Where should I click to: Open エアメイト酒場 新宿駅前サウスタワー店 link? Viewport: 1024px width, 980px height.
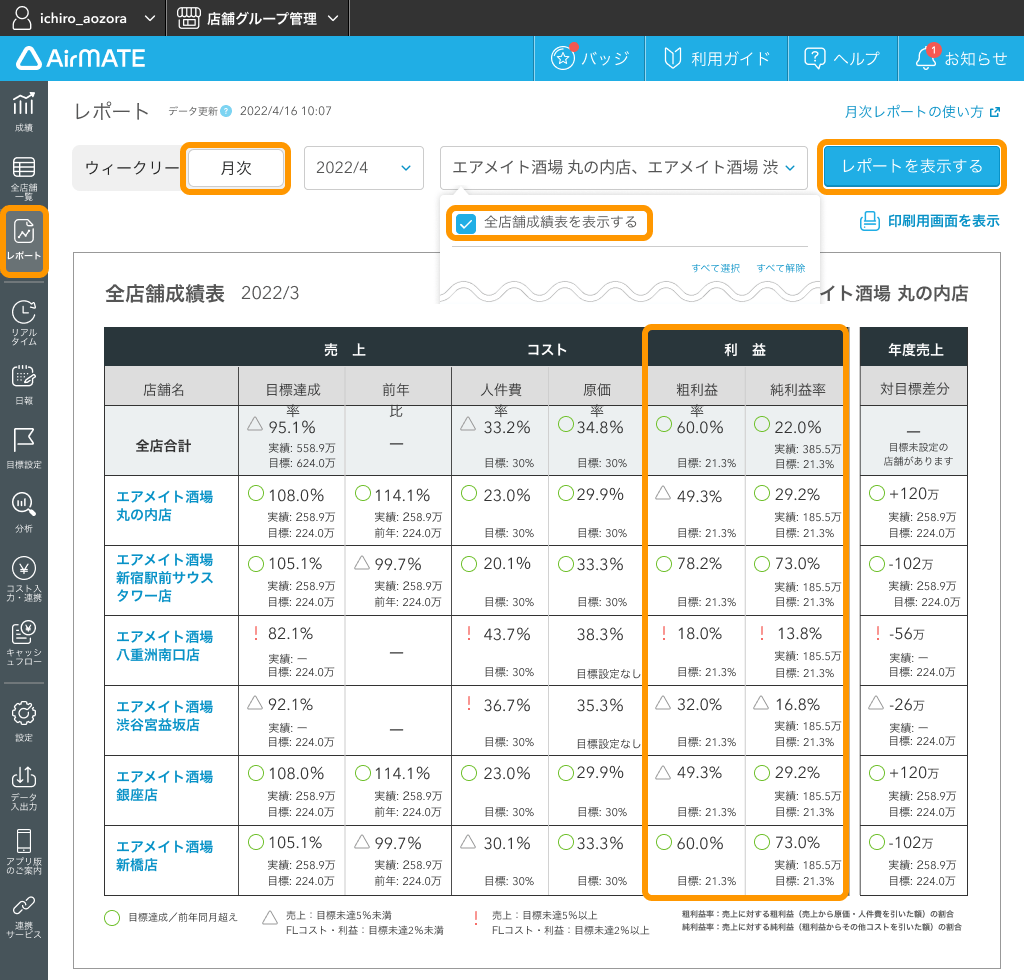tap(165, 578)
